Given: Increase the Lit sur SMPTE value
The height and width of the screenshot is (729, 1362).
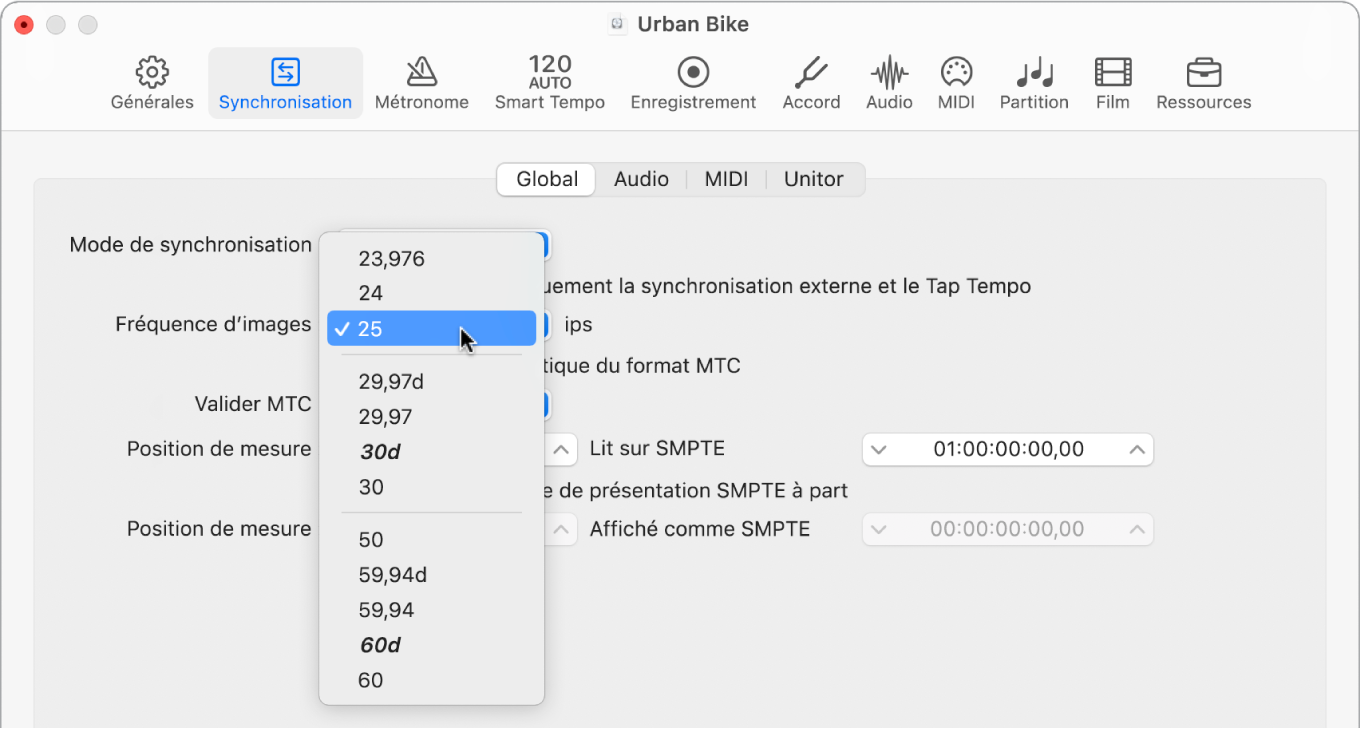Looking at the screenshot, I should (x=1137, y=450).
